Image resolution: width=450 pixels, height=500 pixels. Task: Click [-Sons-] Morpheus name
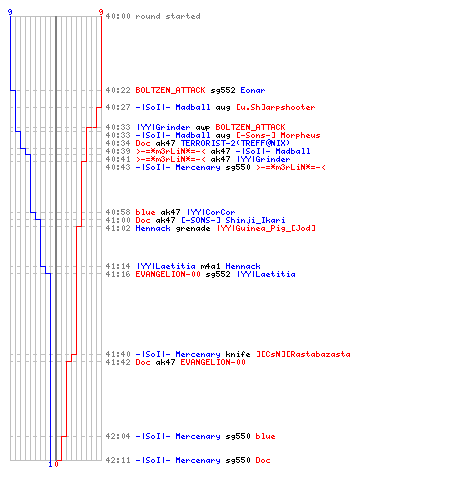[278, 135]
